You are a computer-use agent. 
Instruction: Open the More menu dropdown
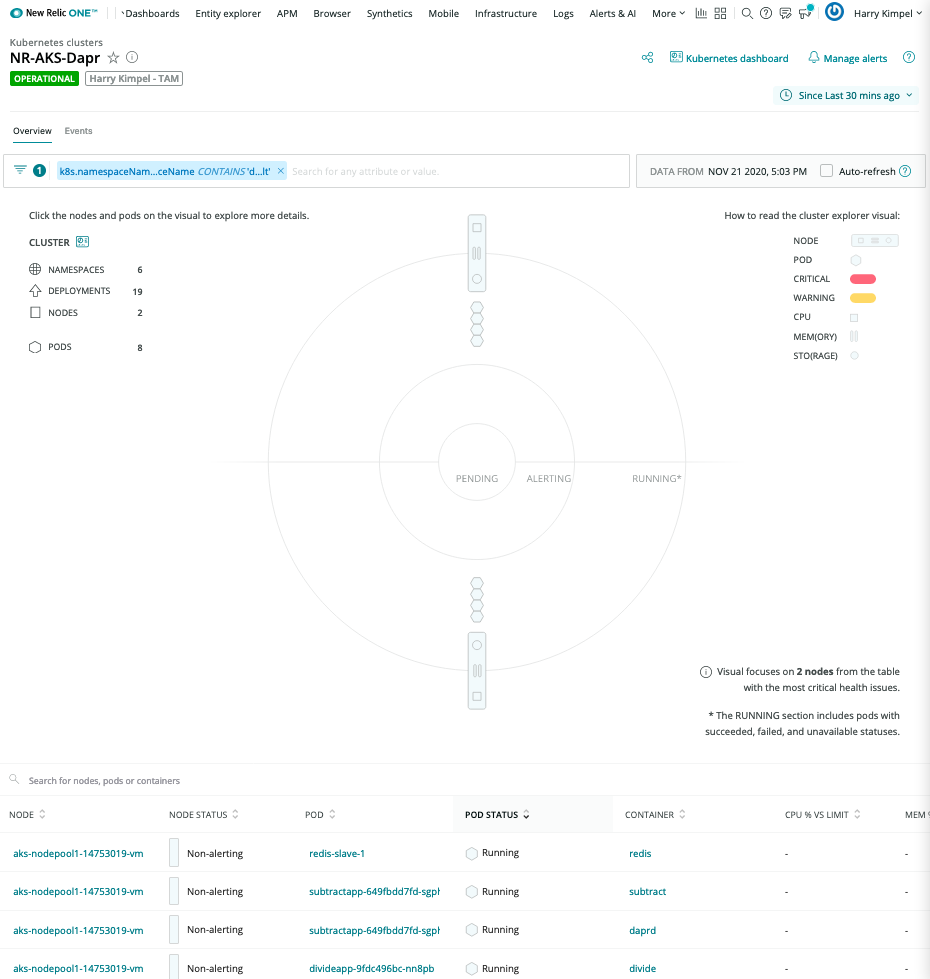[666, 13]
